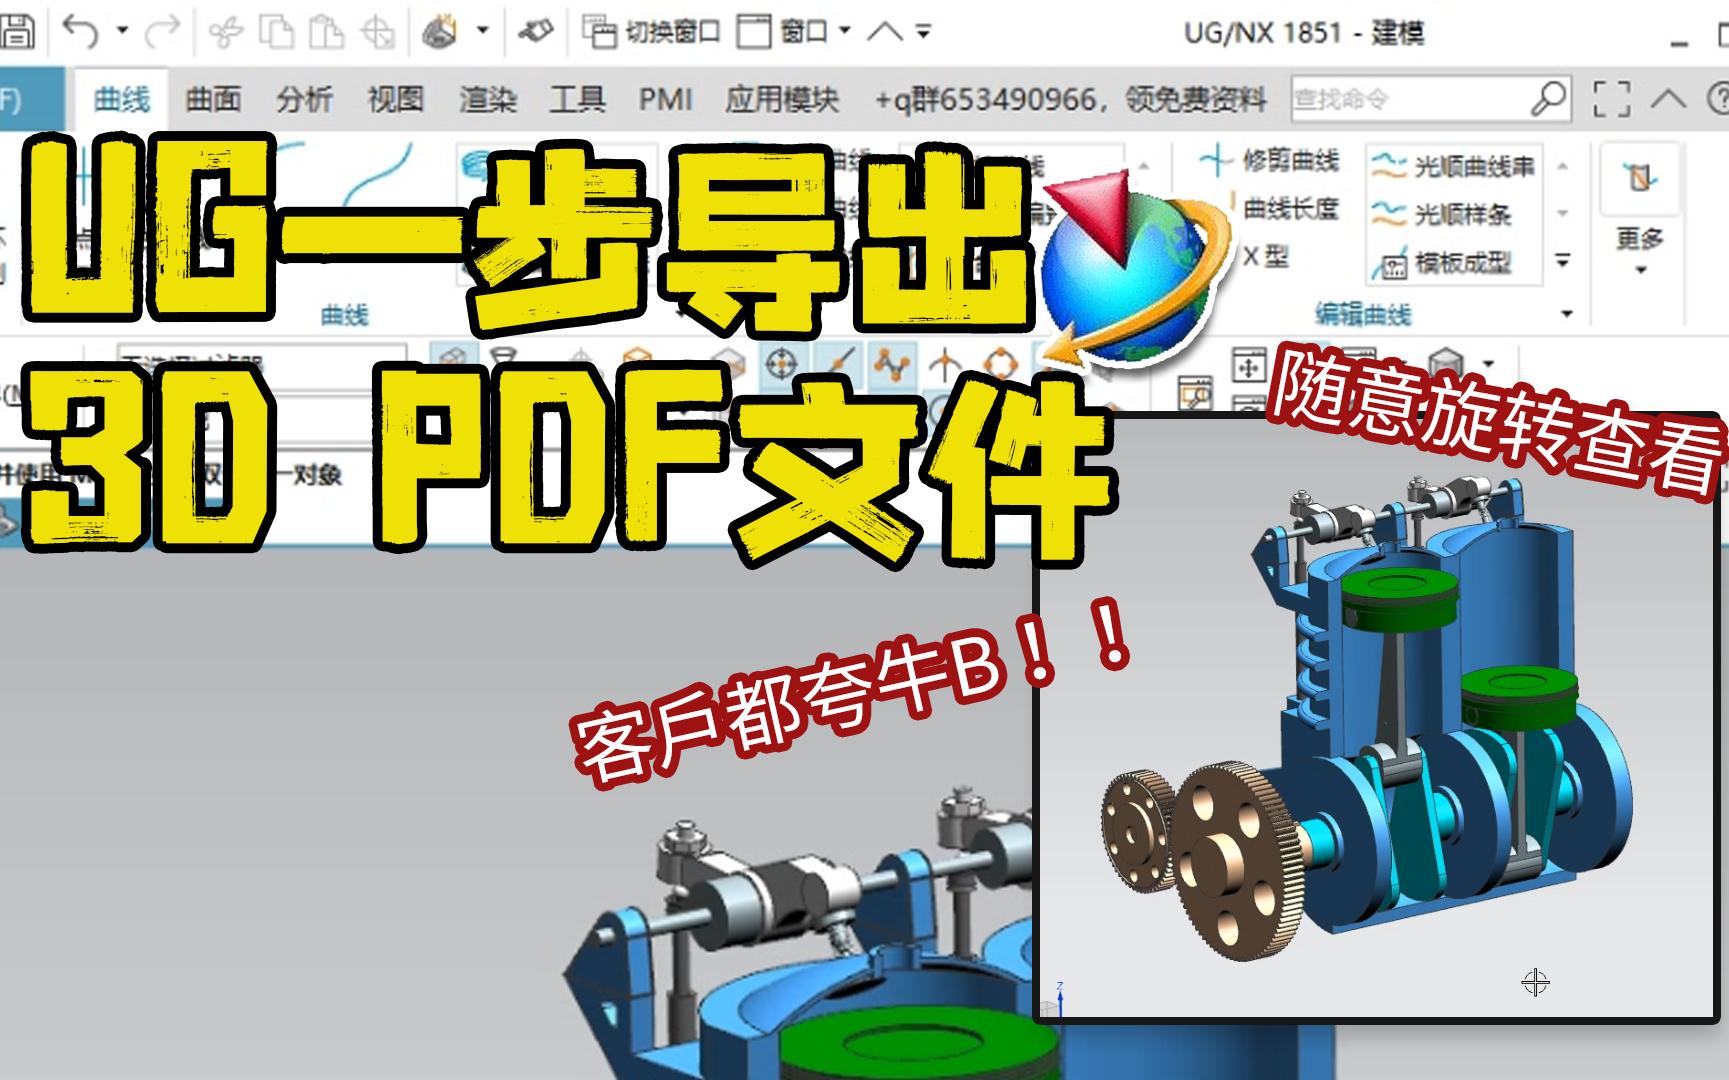Open the 更多 dropdown arrow
Screen dimensions: 1729x1080
(x=1641, y=271)
